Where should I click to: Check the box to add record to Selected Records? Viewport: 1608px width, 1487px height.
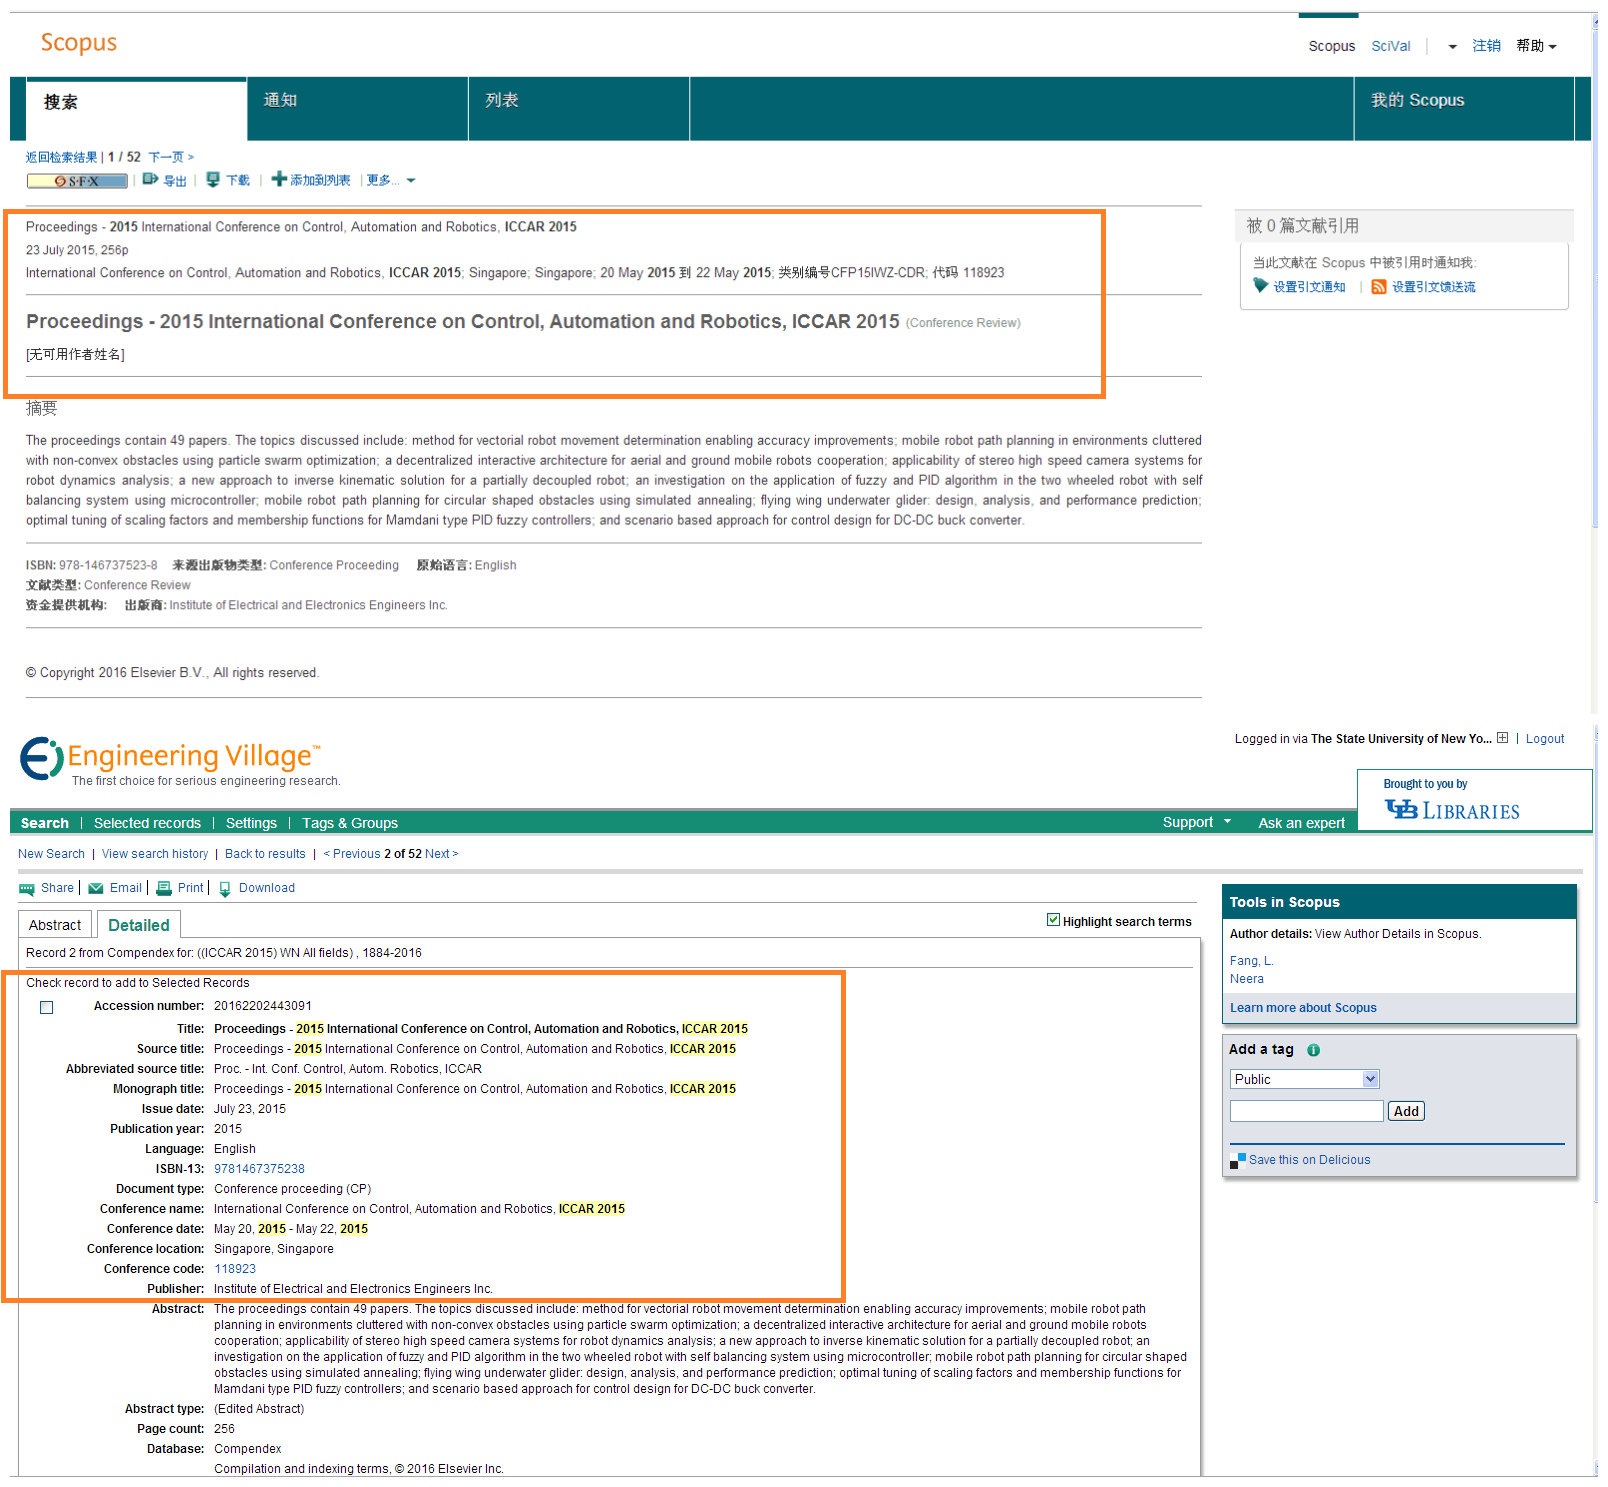click(x=46, y=1008)
